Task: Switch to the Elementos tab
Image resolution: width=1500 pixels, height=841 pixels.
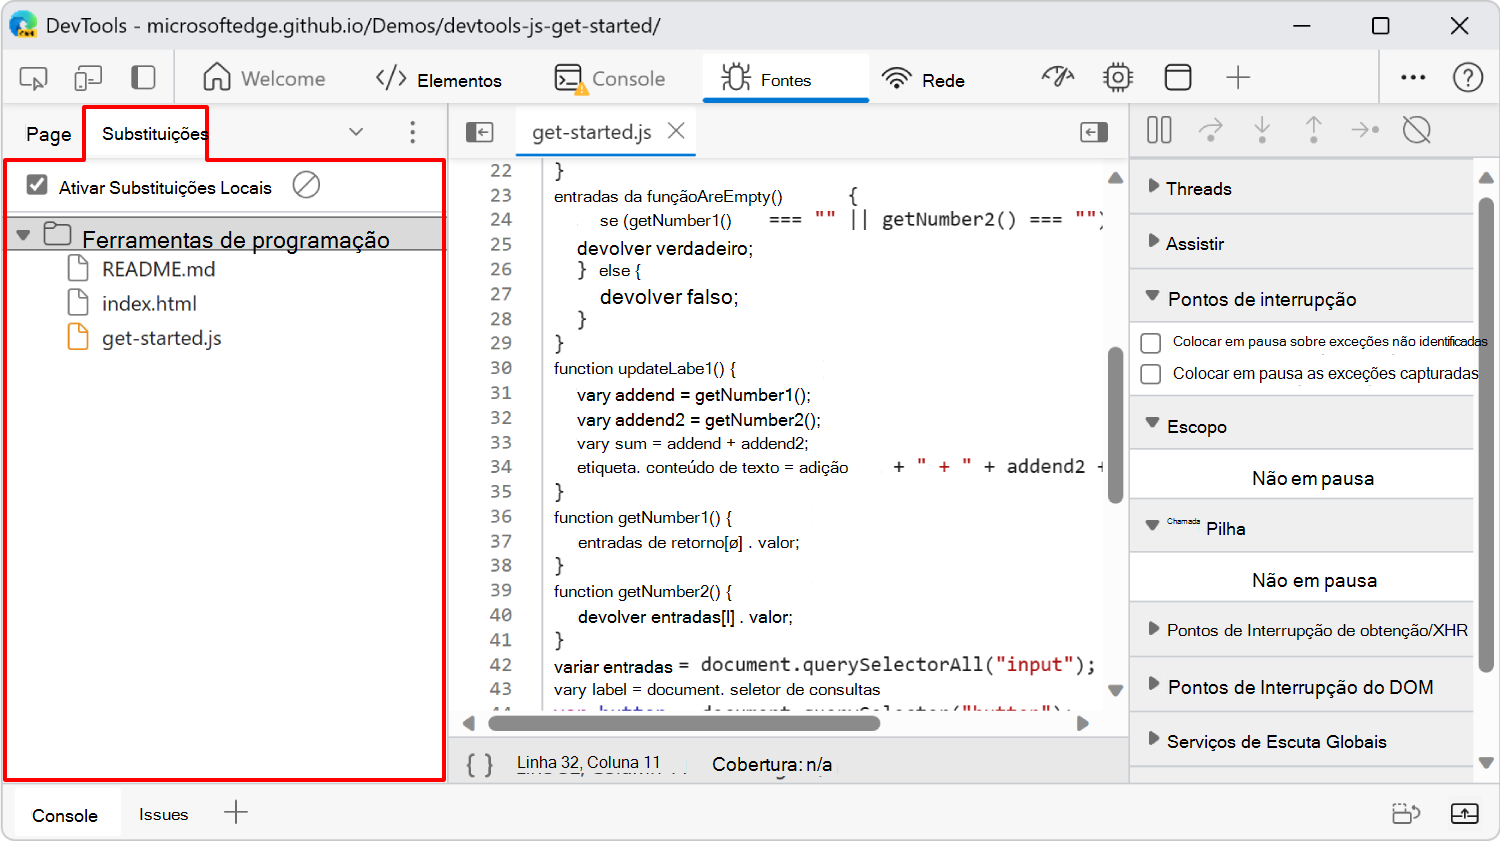Action: [x=439, y=78]
